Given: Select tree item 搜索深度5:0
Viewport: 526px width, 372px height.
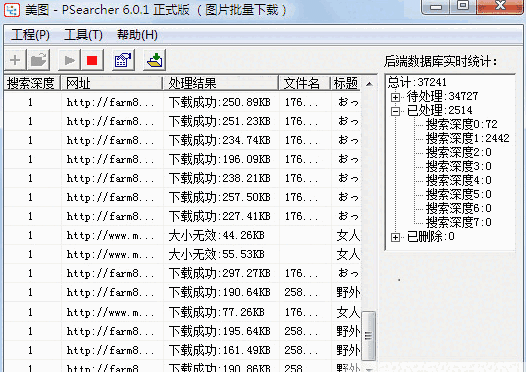Looking at the screenshot, I should click(459, 195).
